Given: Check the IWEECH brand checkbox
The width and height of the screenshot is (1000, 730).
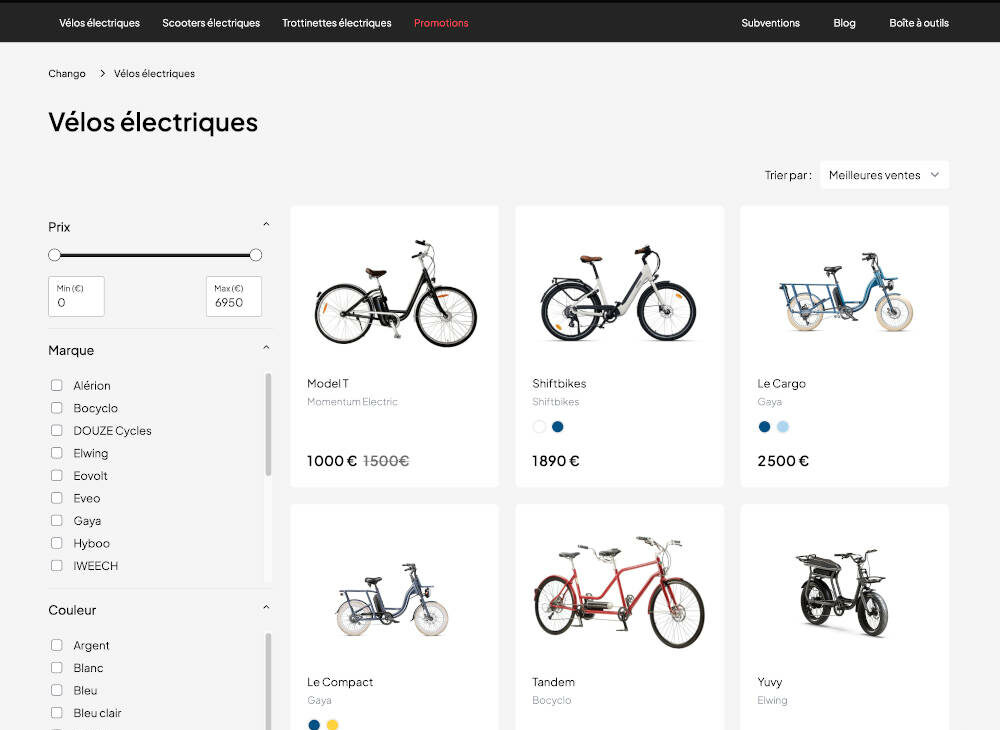Looking at the screenshot, I should pyautogui.click(x=57, y=566).
